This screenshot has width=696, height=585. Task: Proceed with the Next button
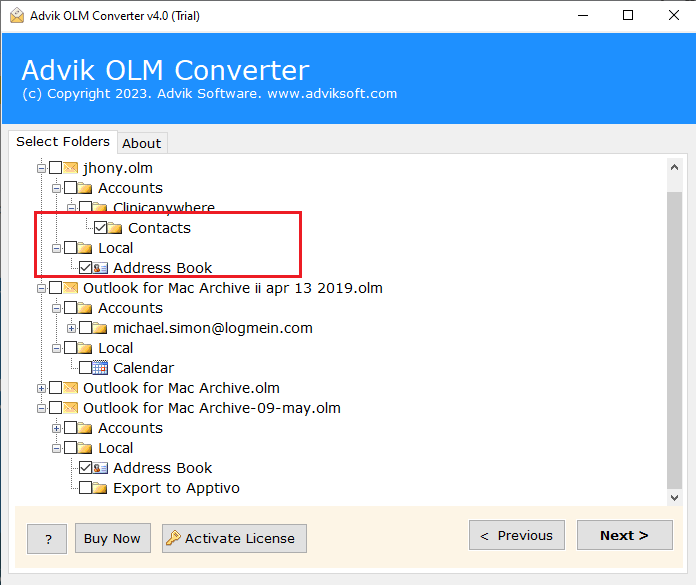pyautogui.click(x=625, y=535)
